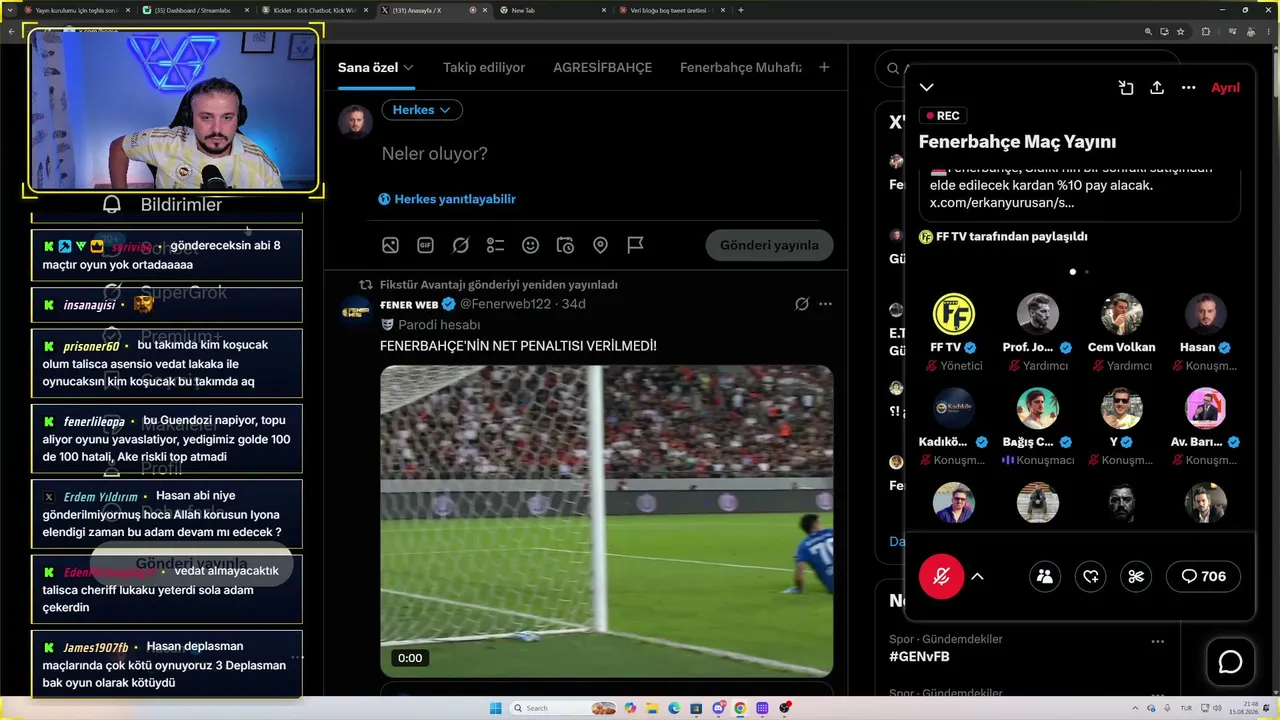Unmute the microphone in the Space
Viewport: 1280px width, 720px height.
[942, 576]
